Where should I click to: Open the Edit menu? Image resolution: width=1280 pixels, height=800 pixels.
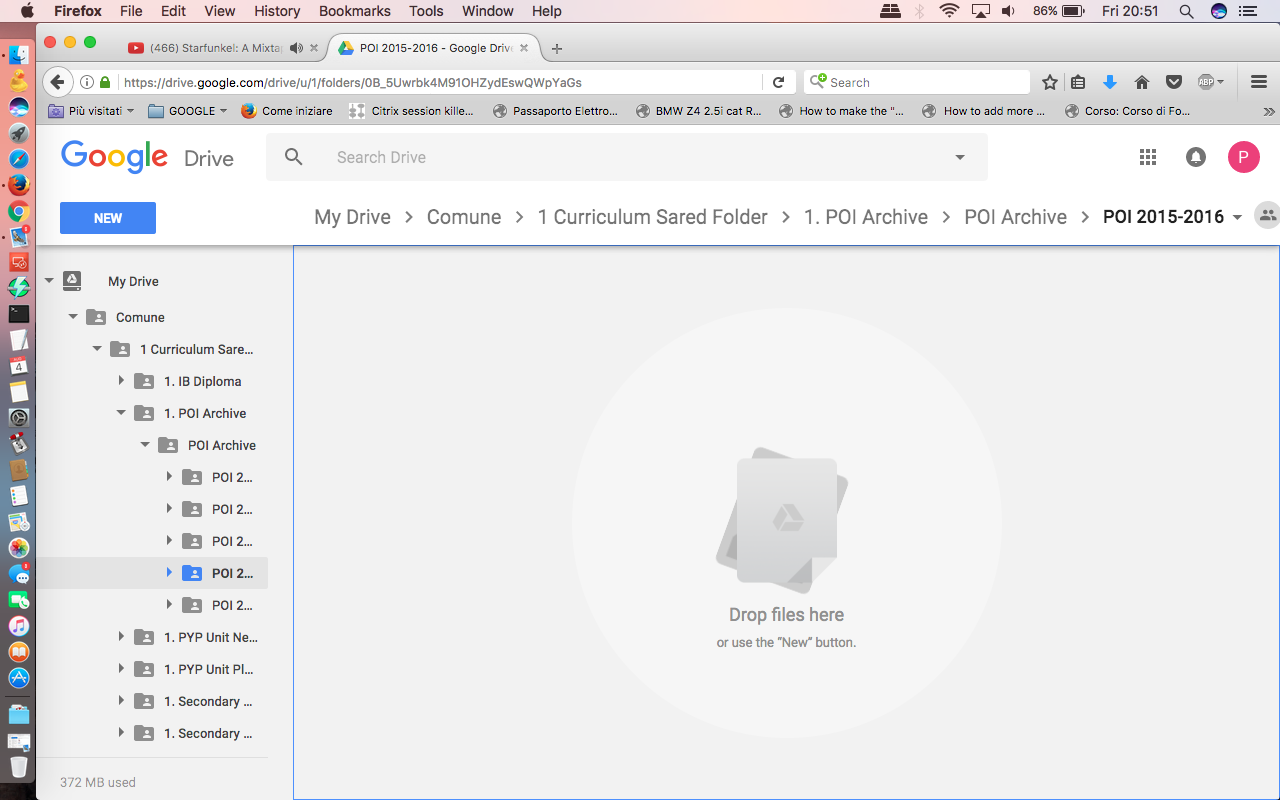click(x=174, y=11)
